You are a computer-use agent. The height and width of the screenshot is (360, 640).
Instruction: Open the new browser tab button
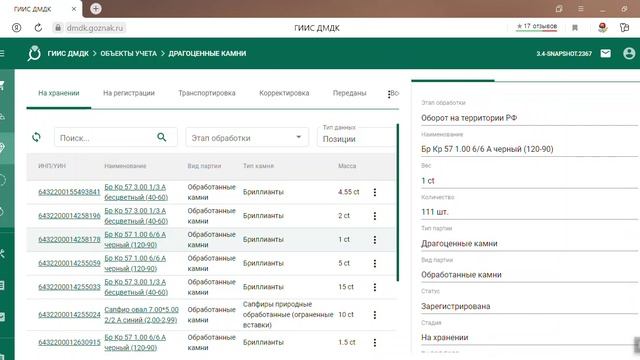[x=96, y=9]
